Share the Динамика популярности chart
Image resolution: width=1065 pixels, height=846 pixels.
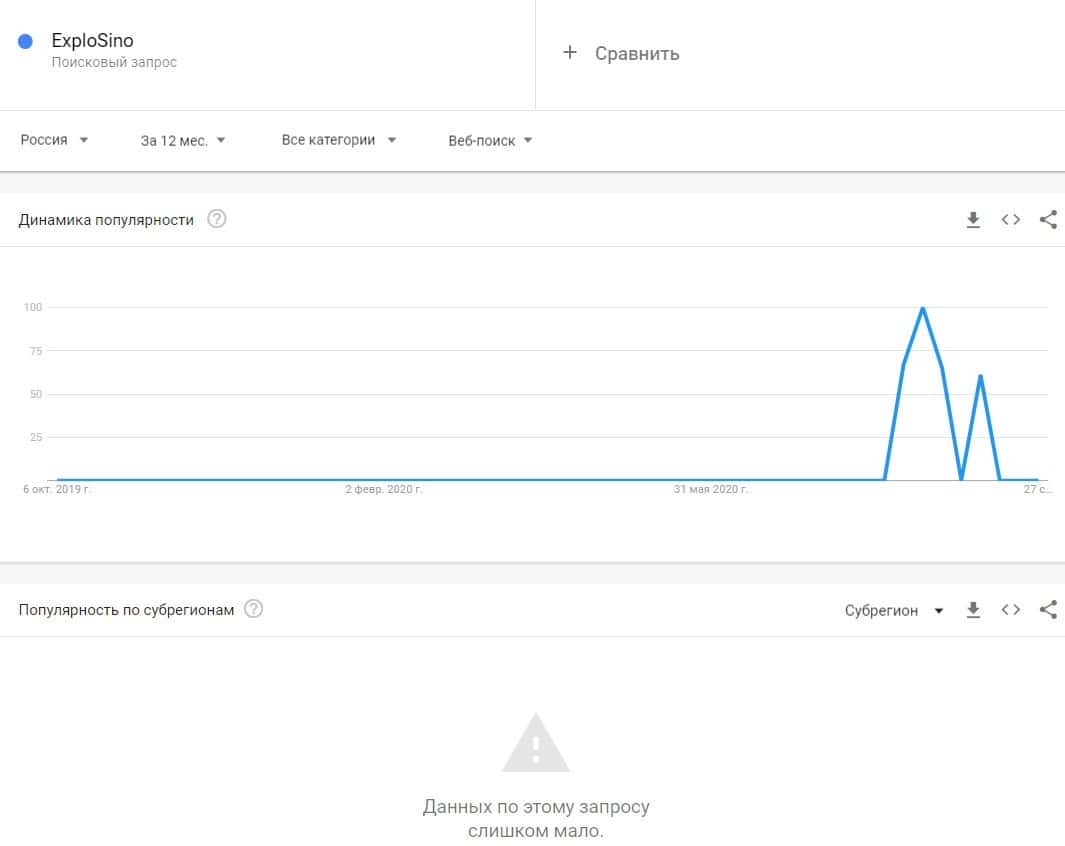[1048, 219]
